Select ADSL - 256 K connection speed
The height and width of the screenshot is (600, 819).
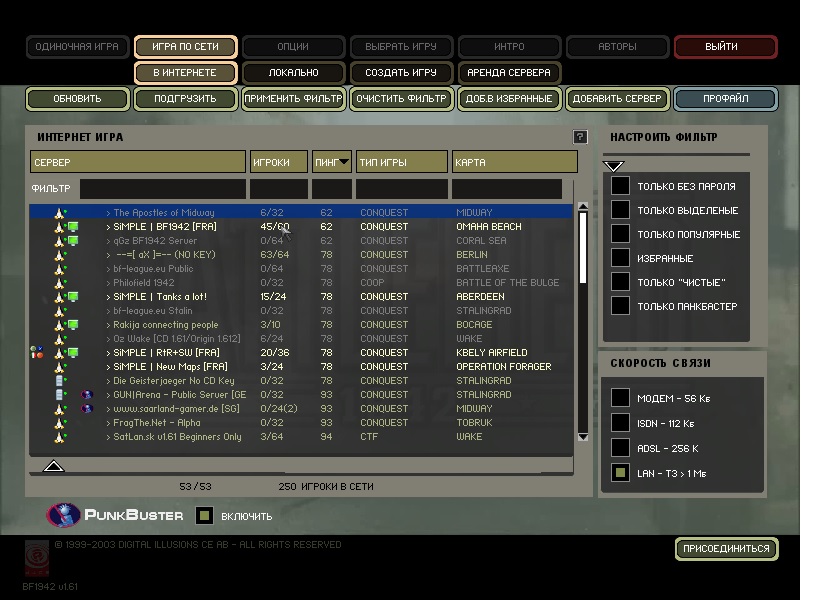(620, 448)
